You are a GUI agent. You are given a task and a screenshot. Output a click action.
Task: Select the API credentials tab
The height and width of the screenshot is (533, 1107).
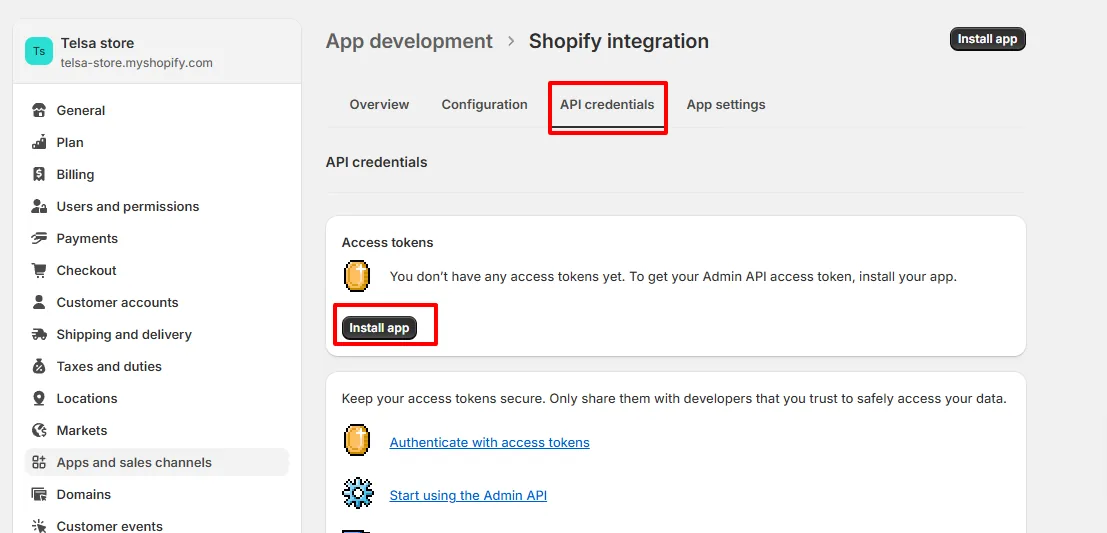coord(607,104)
